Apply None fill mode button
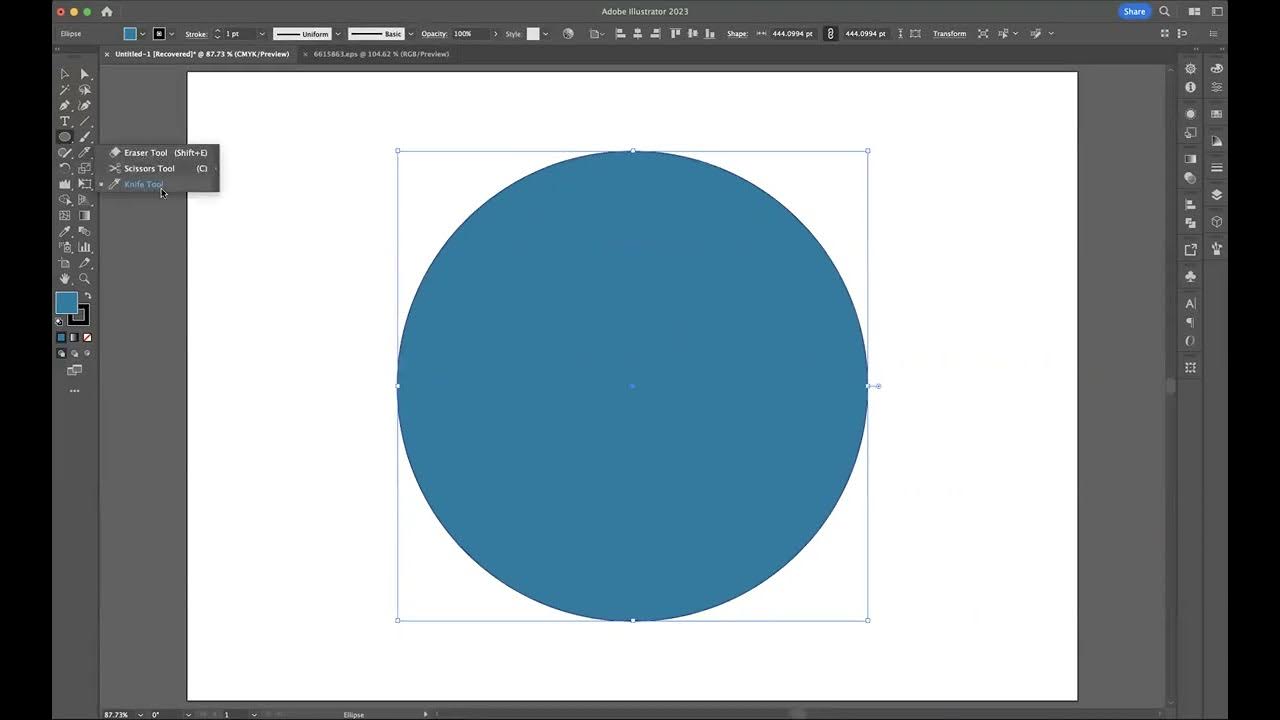 87,337
